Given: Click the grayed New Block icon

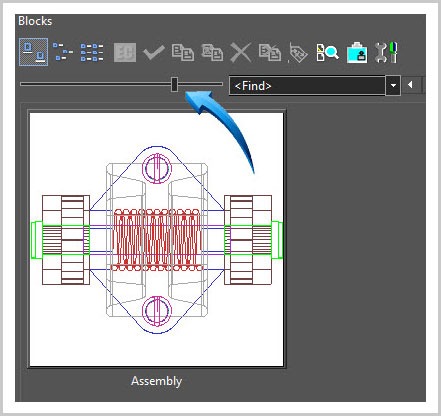Looking at the screenshot, I should coord(125,52).
